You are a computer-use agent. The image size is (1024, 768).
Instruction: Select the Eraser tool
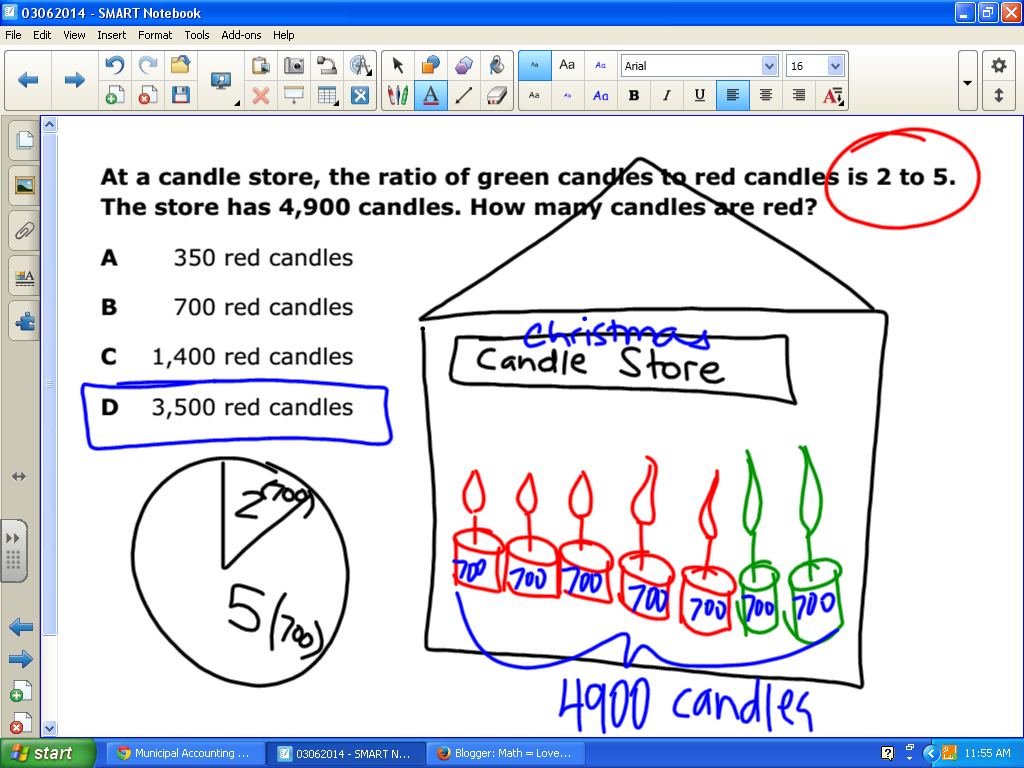[496, 95]
